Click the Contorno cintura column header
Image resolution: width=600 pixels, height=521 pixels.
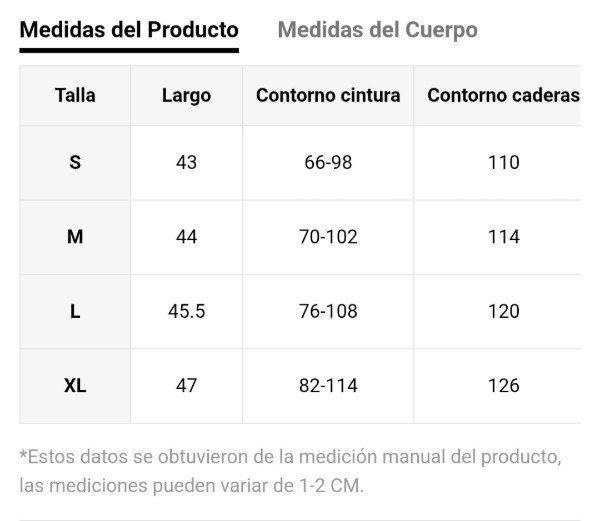328,96
